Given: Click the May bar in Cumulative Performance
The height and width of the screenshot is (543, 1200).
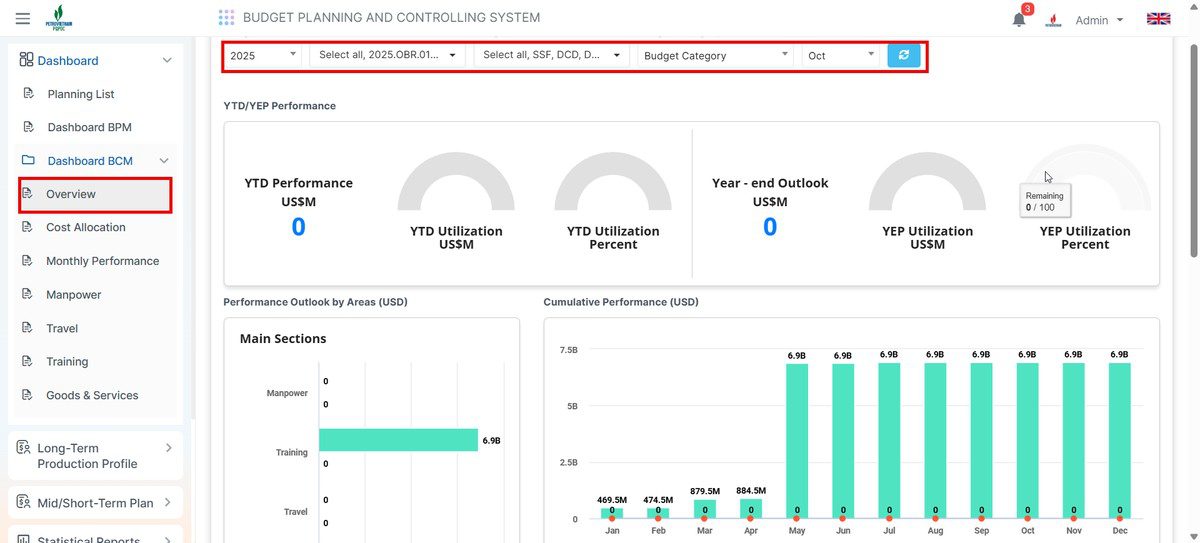Looking at the screenshot, I should click(797, 441).
